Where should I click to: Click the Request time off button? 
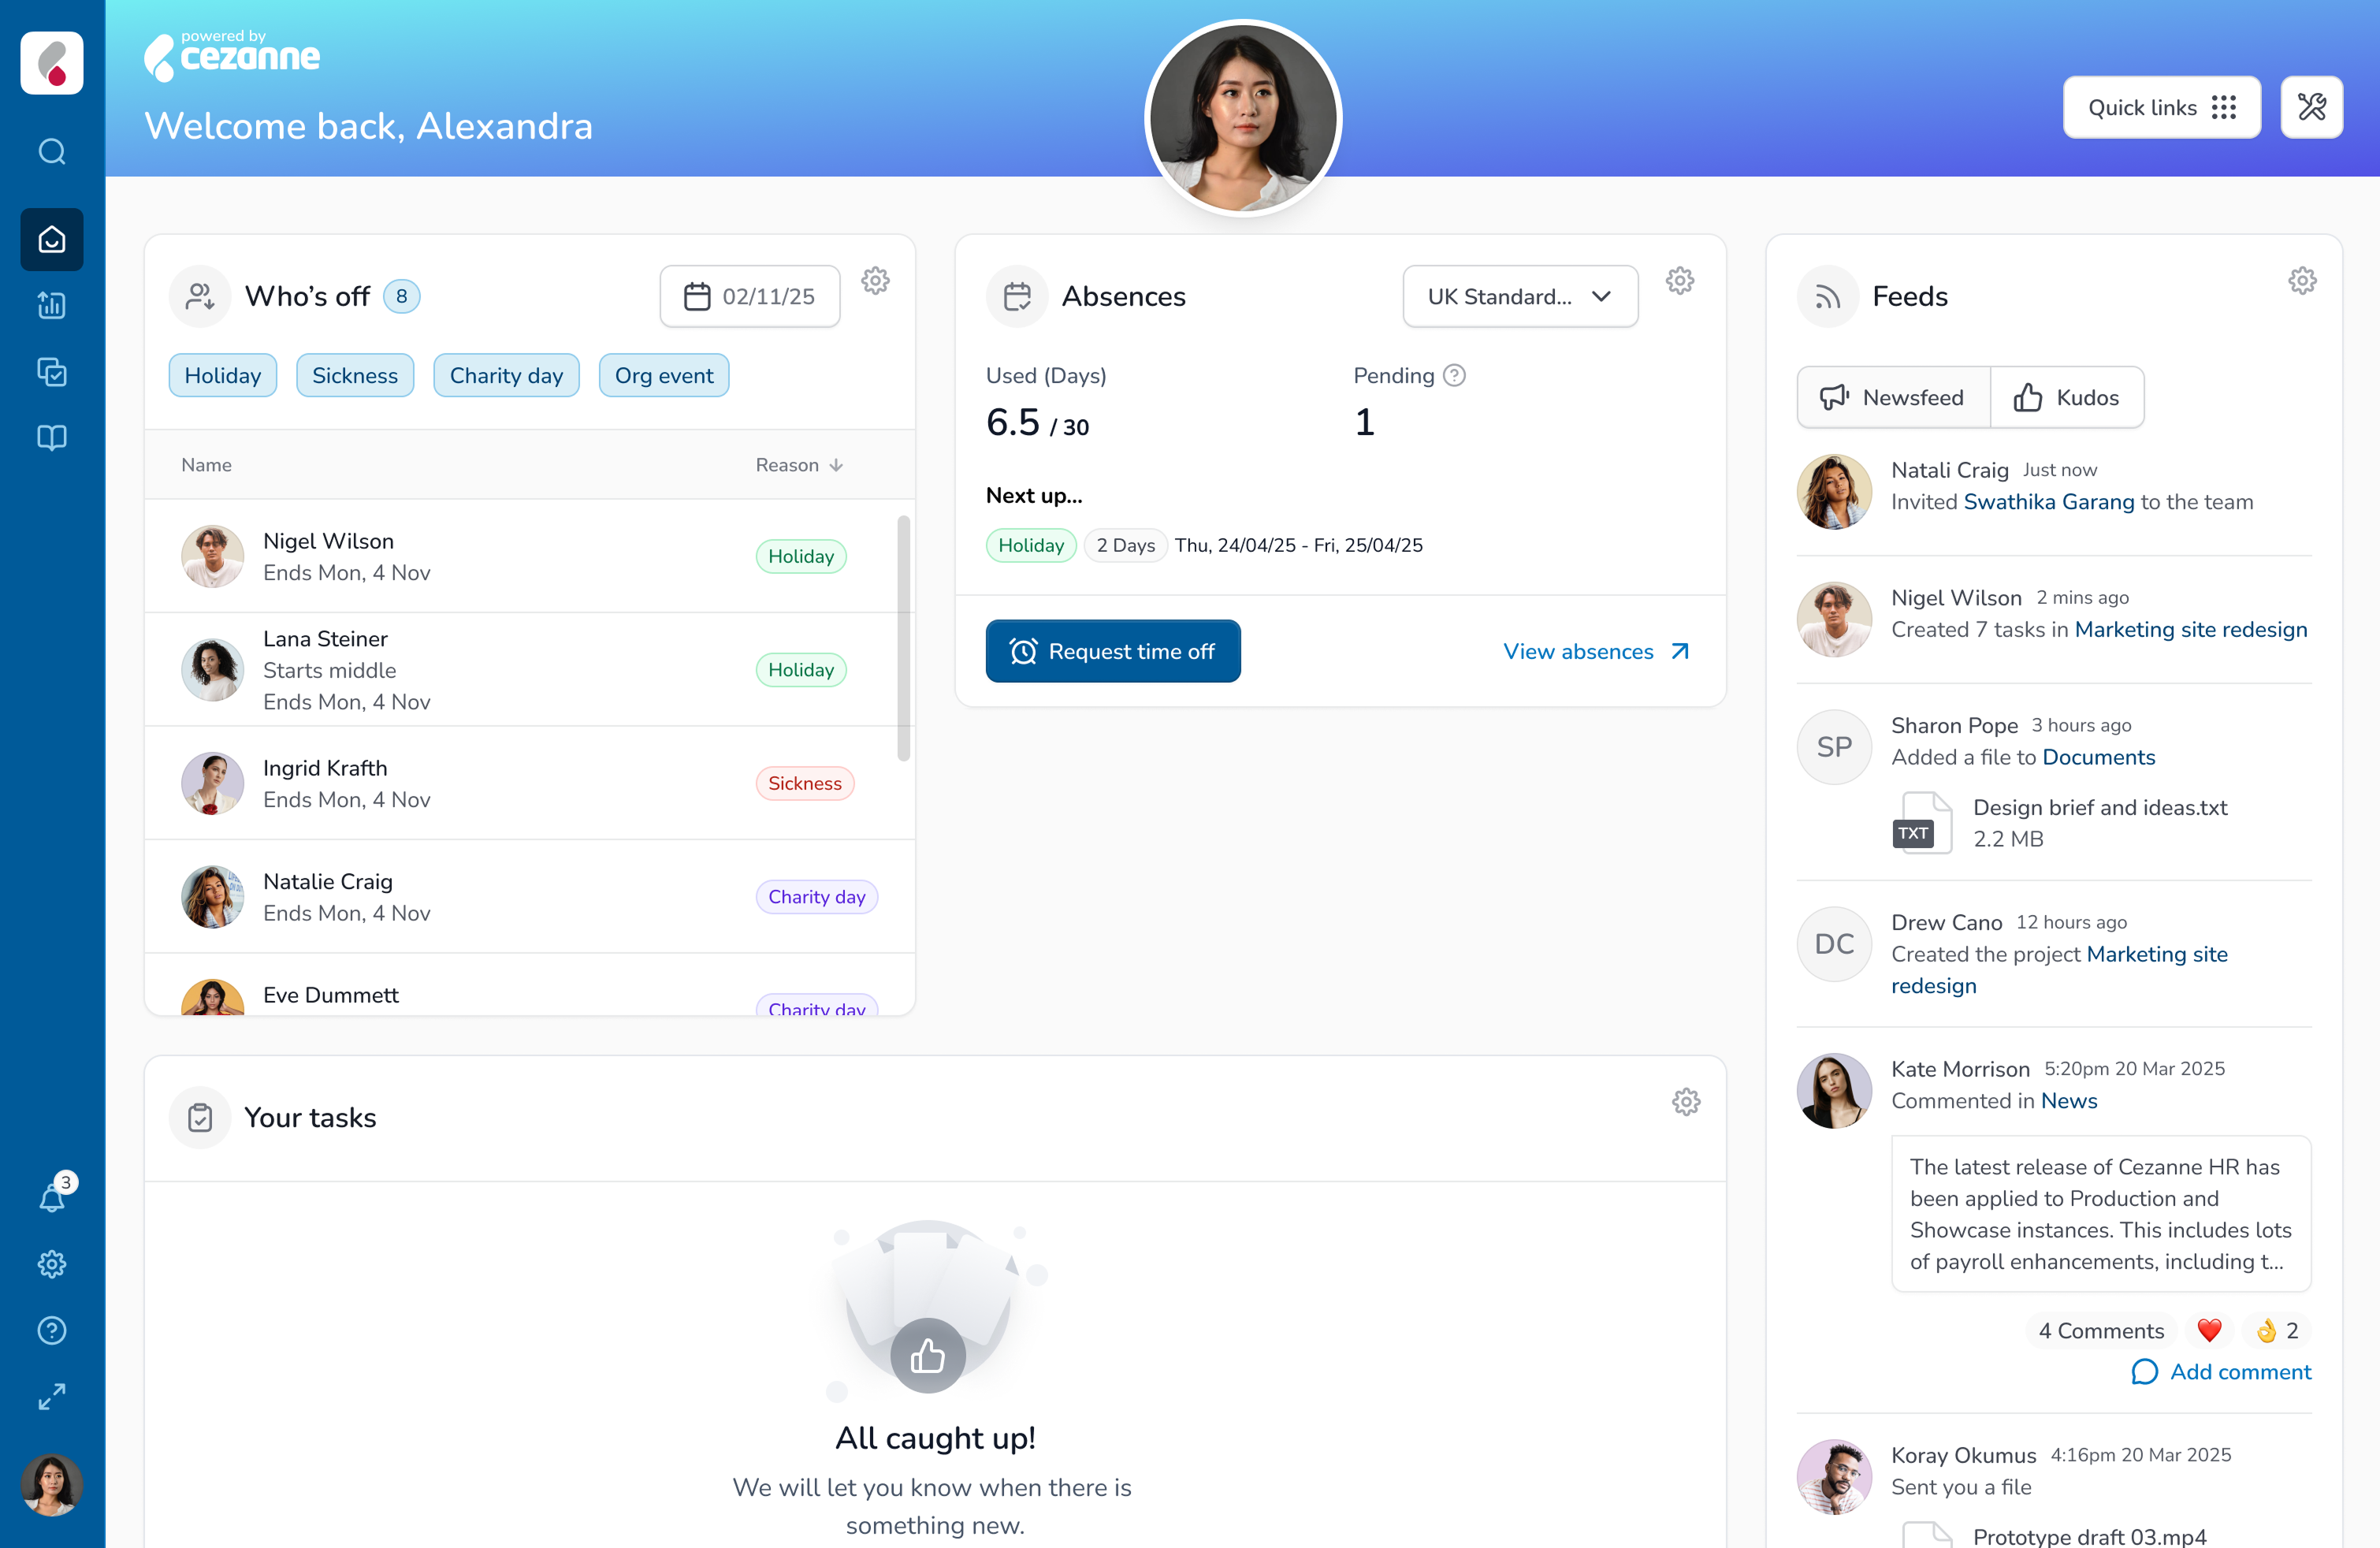1113,651
